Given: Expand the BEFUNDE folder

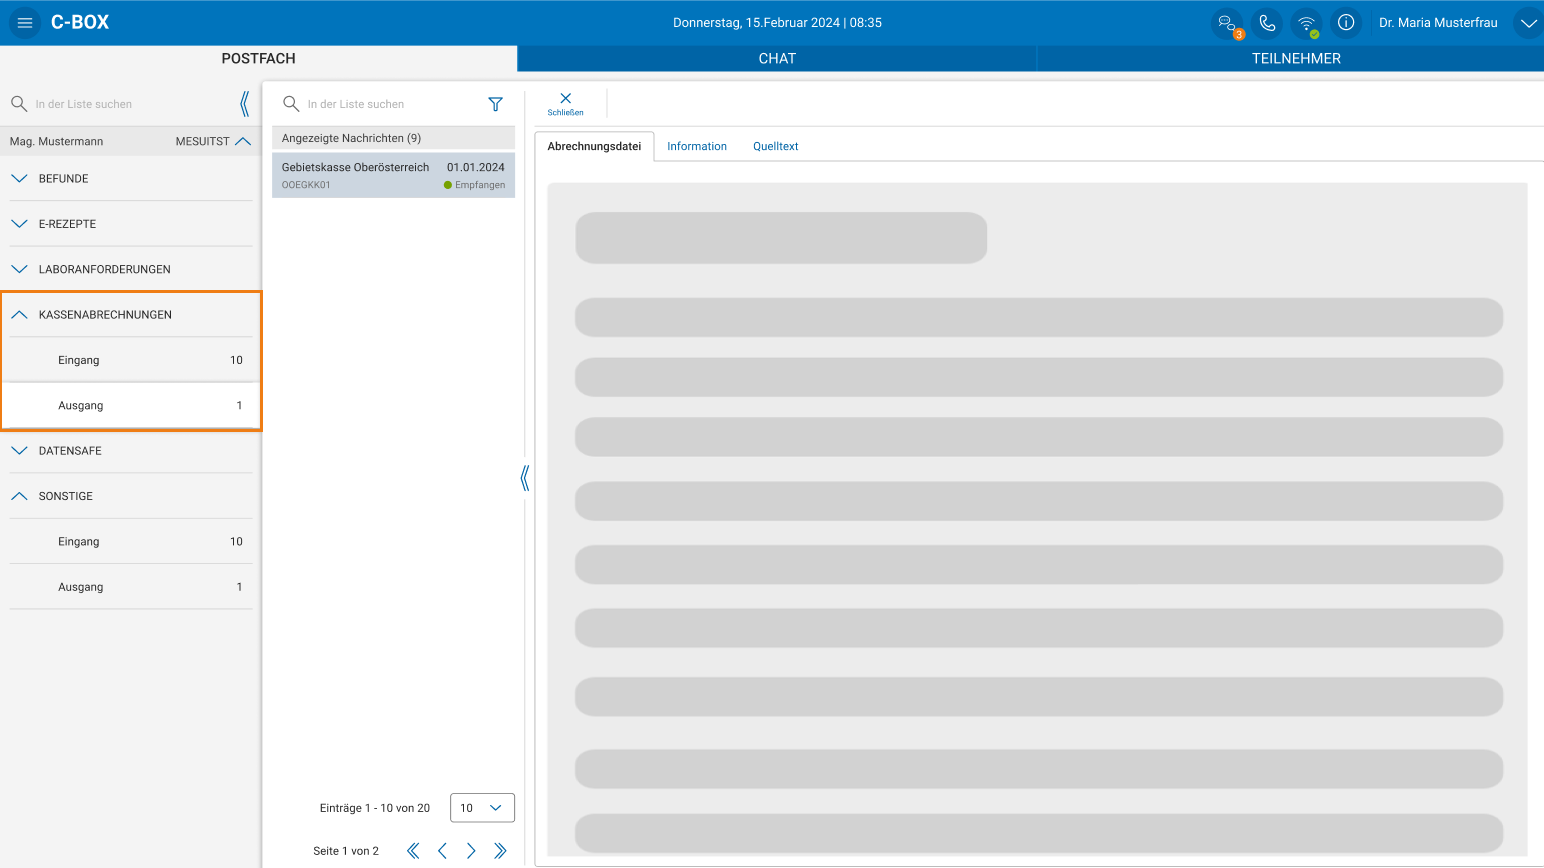Looking at the screenshot, I should click(131, 179).
